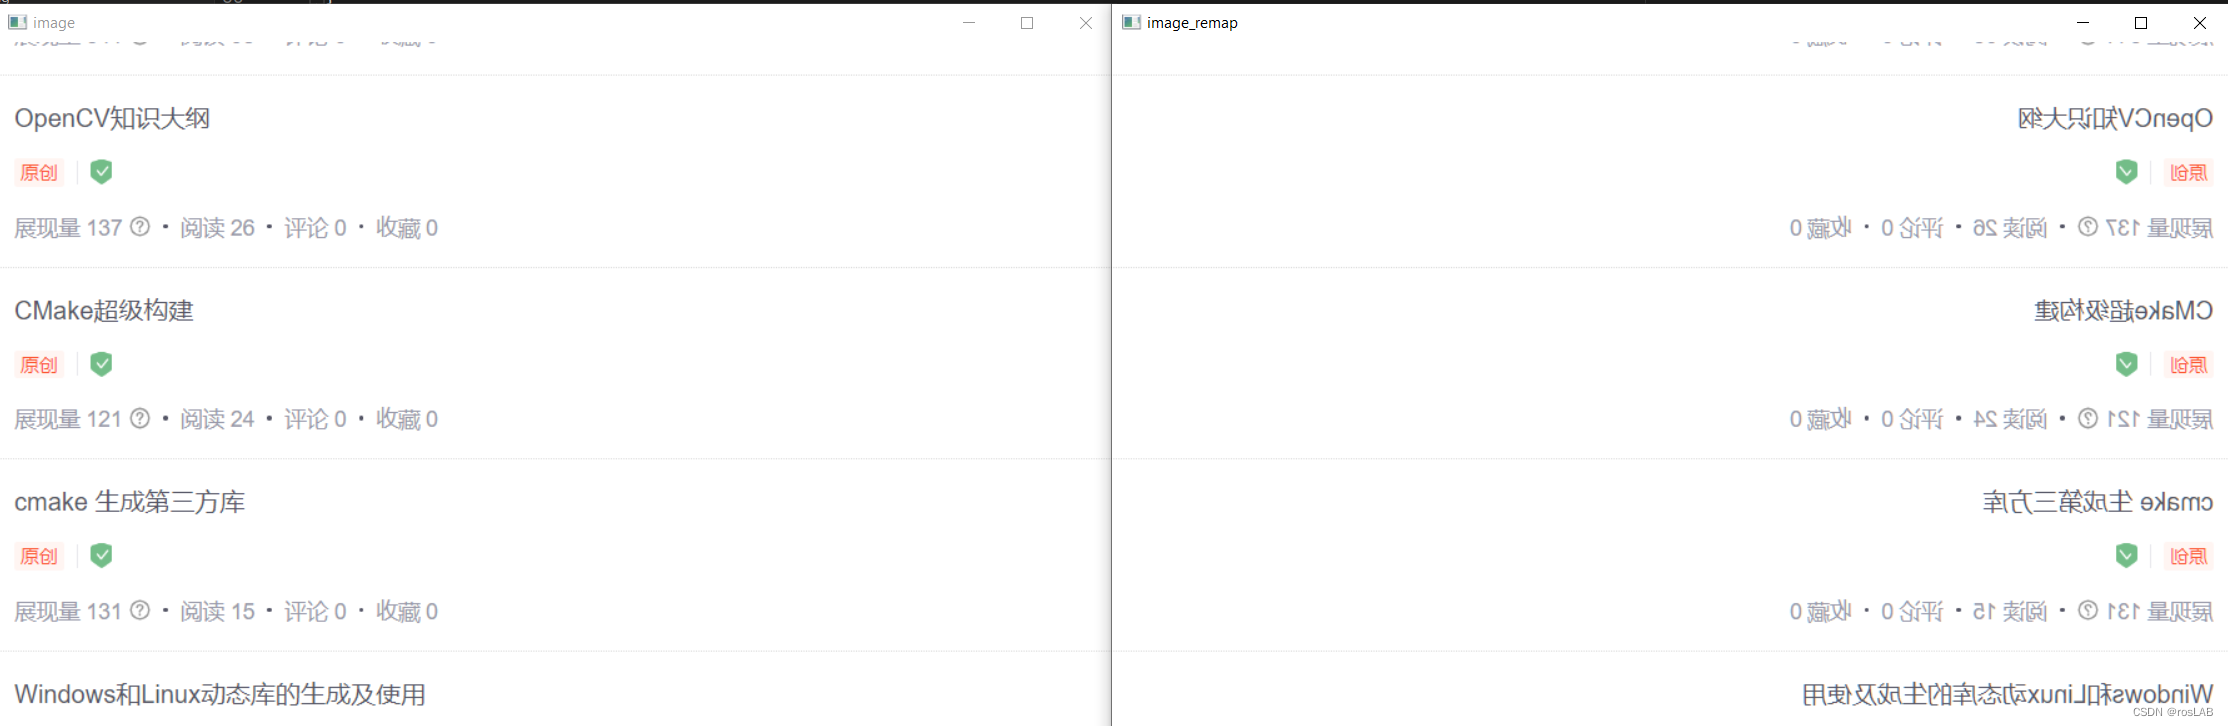Click green shield icon under cmake 生成第三方库 in image window
This screenshot has width=2228, height=726.
[101, 555]
